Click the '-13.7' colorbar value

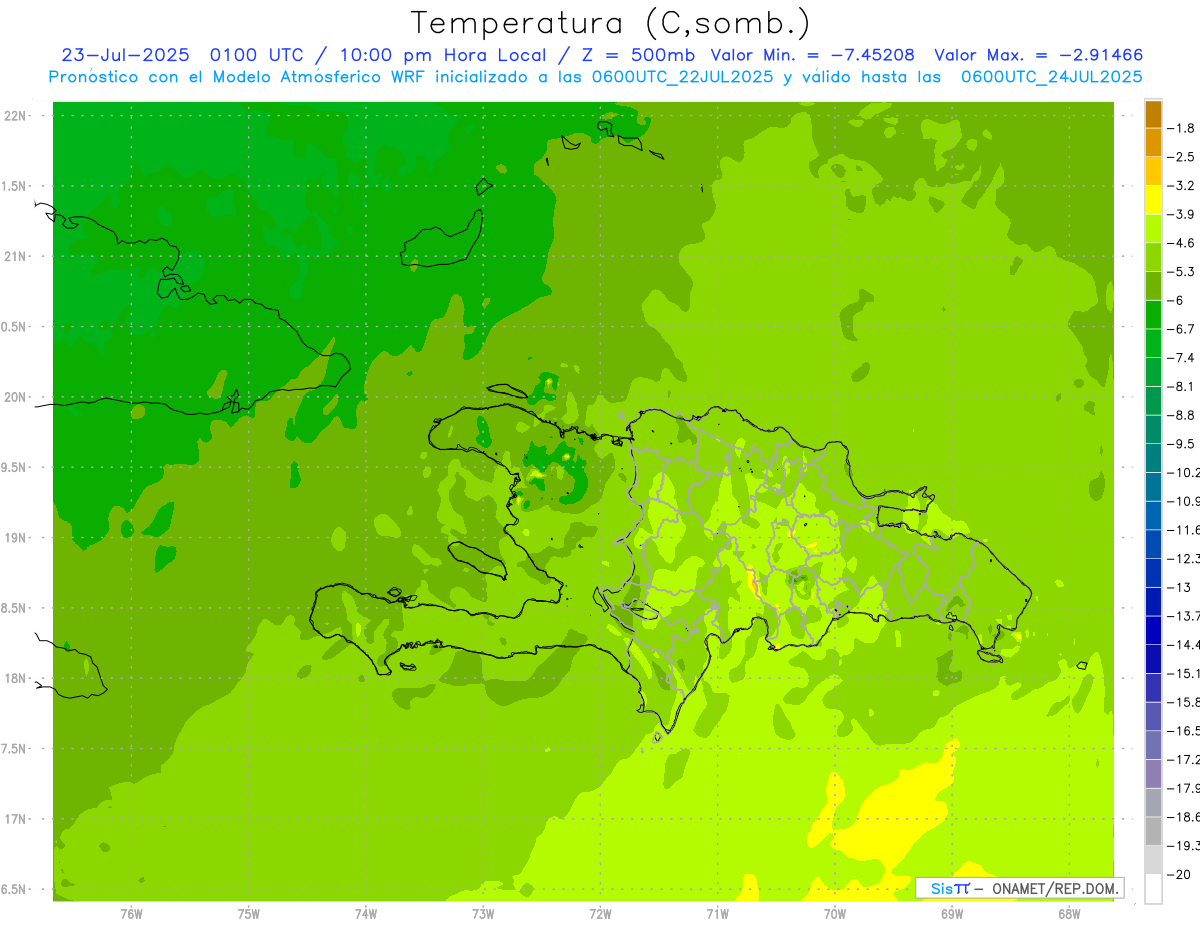[x=1184, y=616]
